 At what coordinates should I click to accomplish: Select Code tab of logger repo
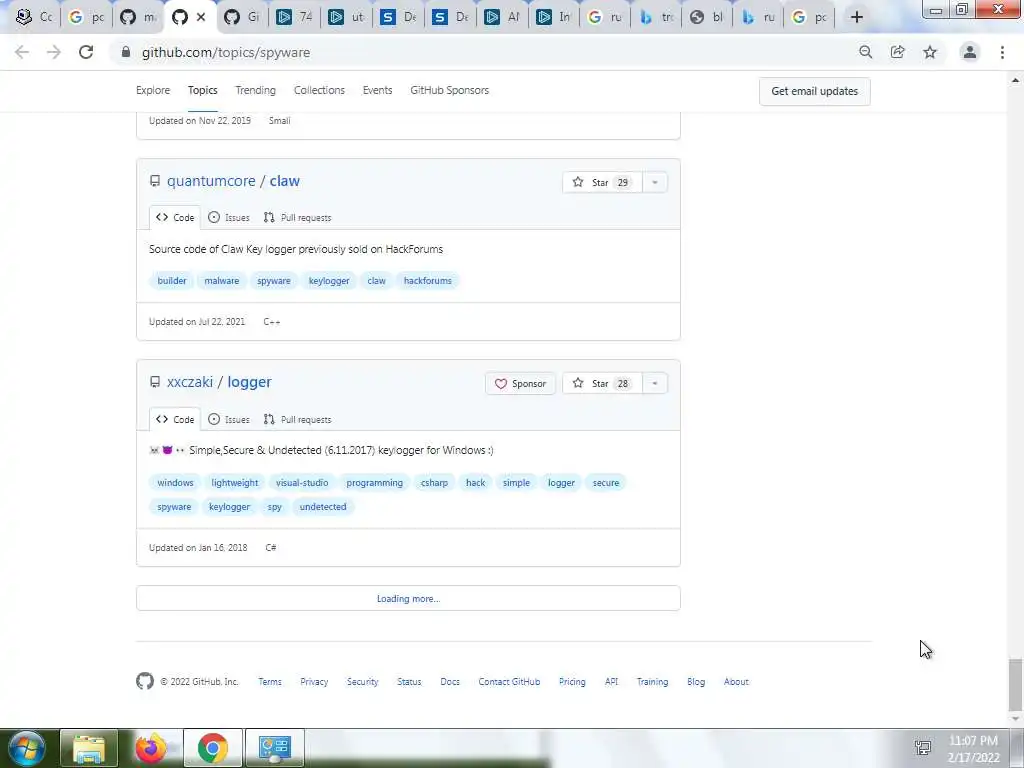tap(175, 419)
